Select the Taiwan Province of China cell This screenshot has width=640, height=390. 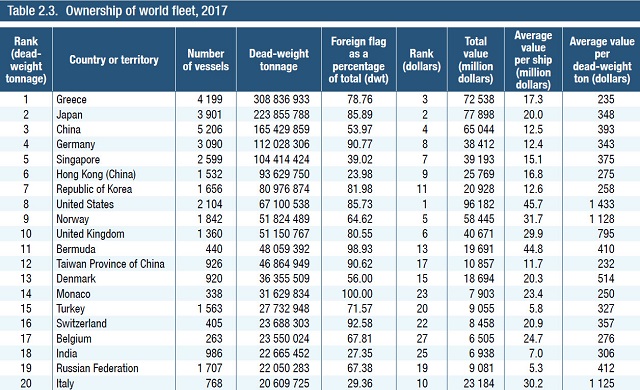pyautogui.click(x=110, y=264)
